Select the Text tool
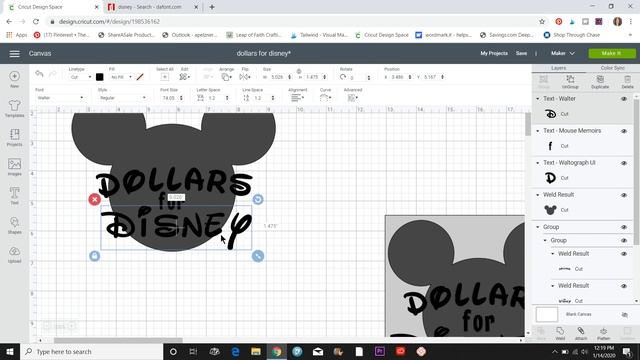The width and height of the screenshot is (640, 360). coord(14,196)
